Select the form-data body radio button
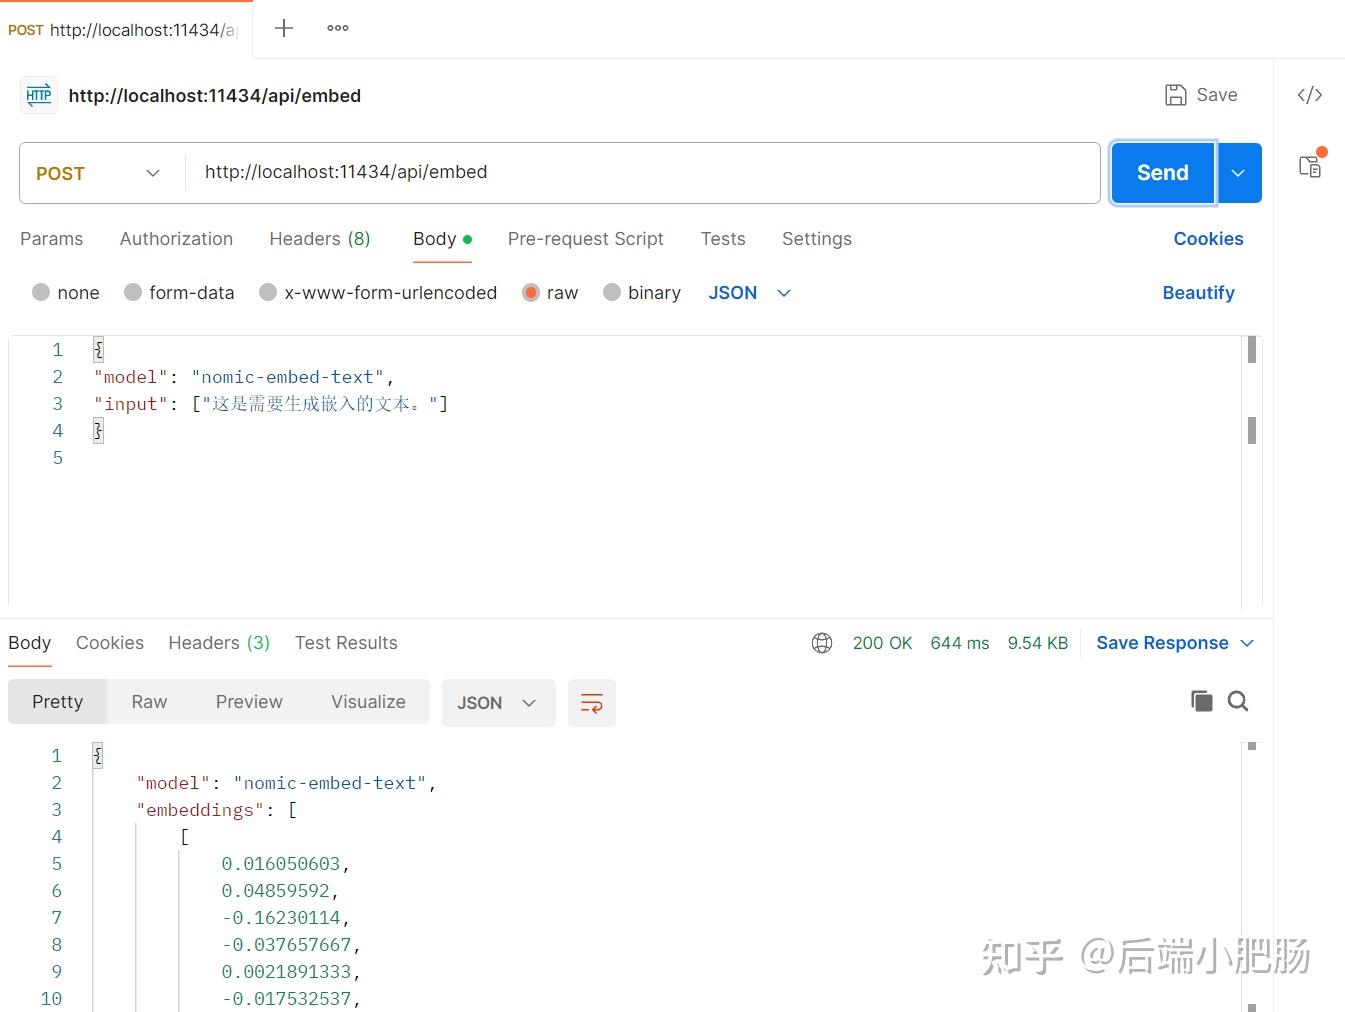 click(x=133, y=292)
